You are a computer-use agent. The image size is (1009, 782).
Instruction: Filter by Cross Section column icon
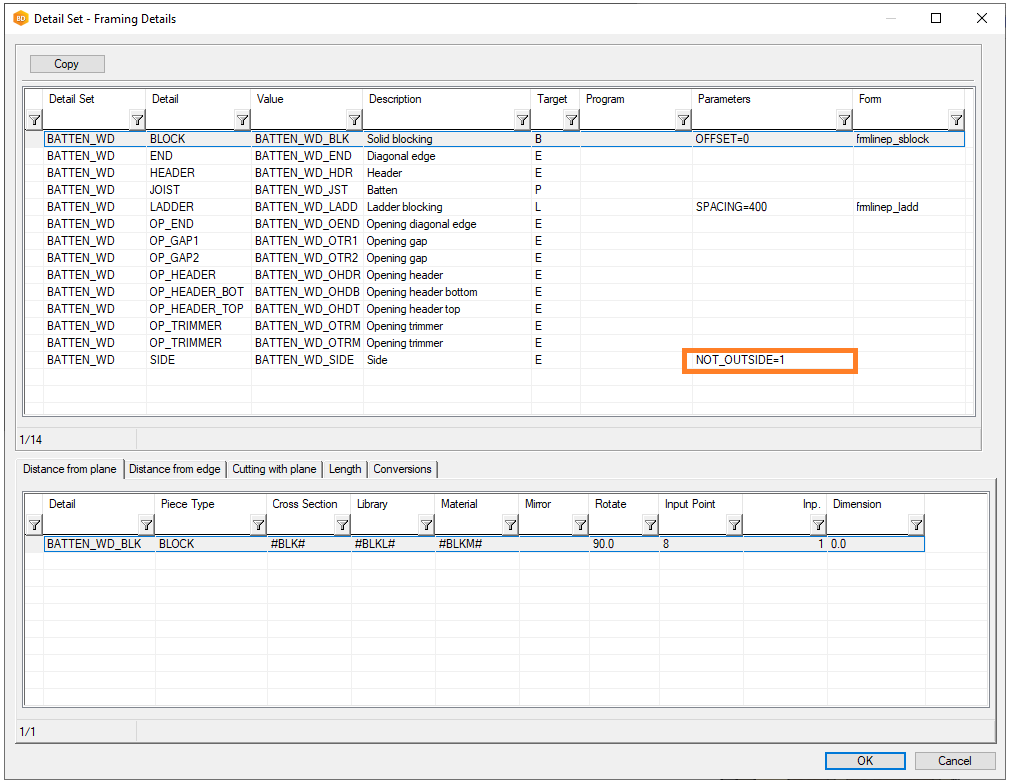(x=342, y=525)
